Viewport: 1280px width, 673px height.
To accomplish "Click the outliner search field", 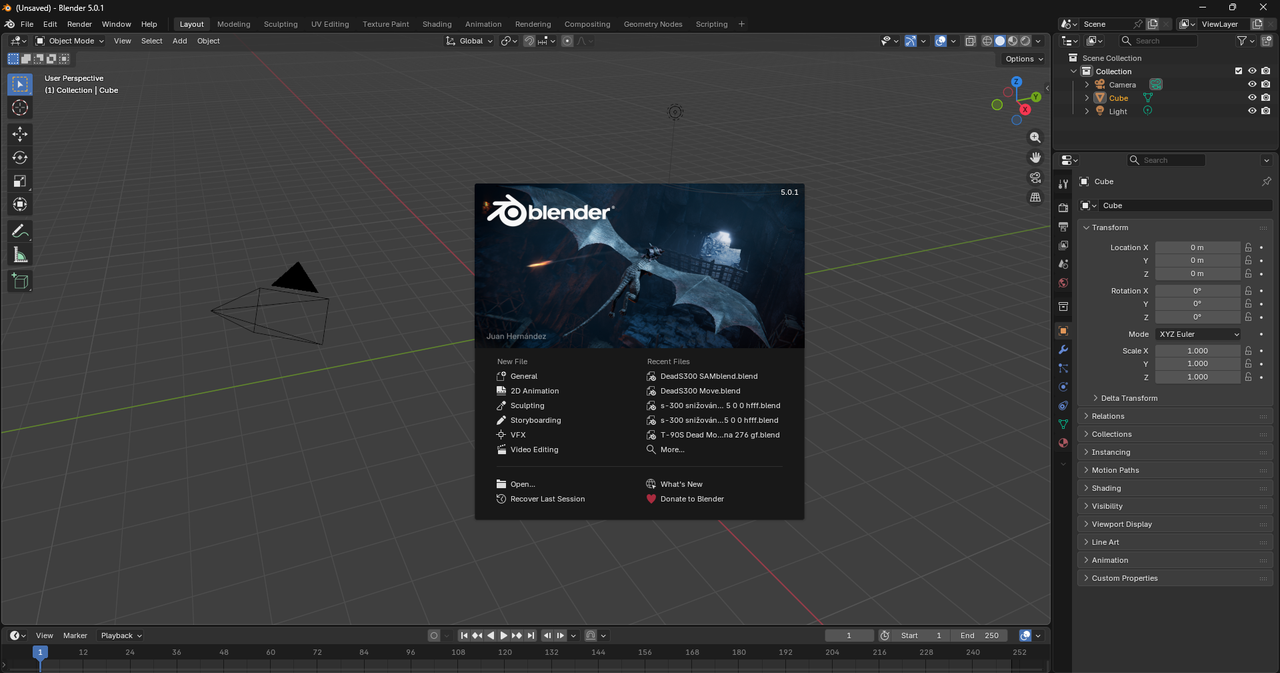I will coord(1157,41).
